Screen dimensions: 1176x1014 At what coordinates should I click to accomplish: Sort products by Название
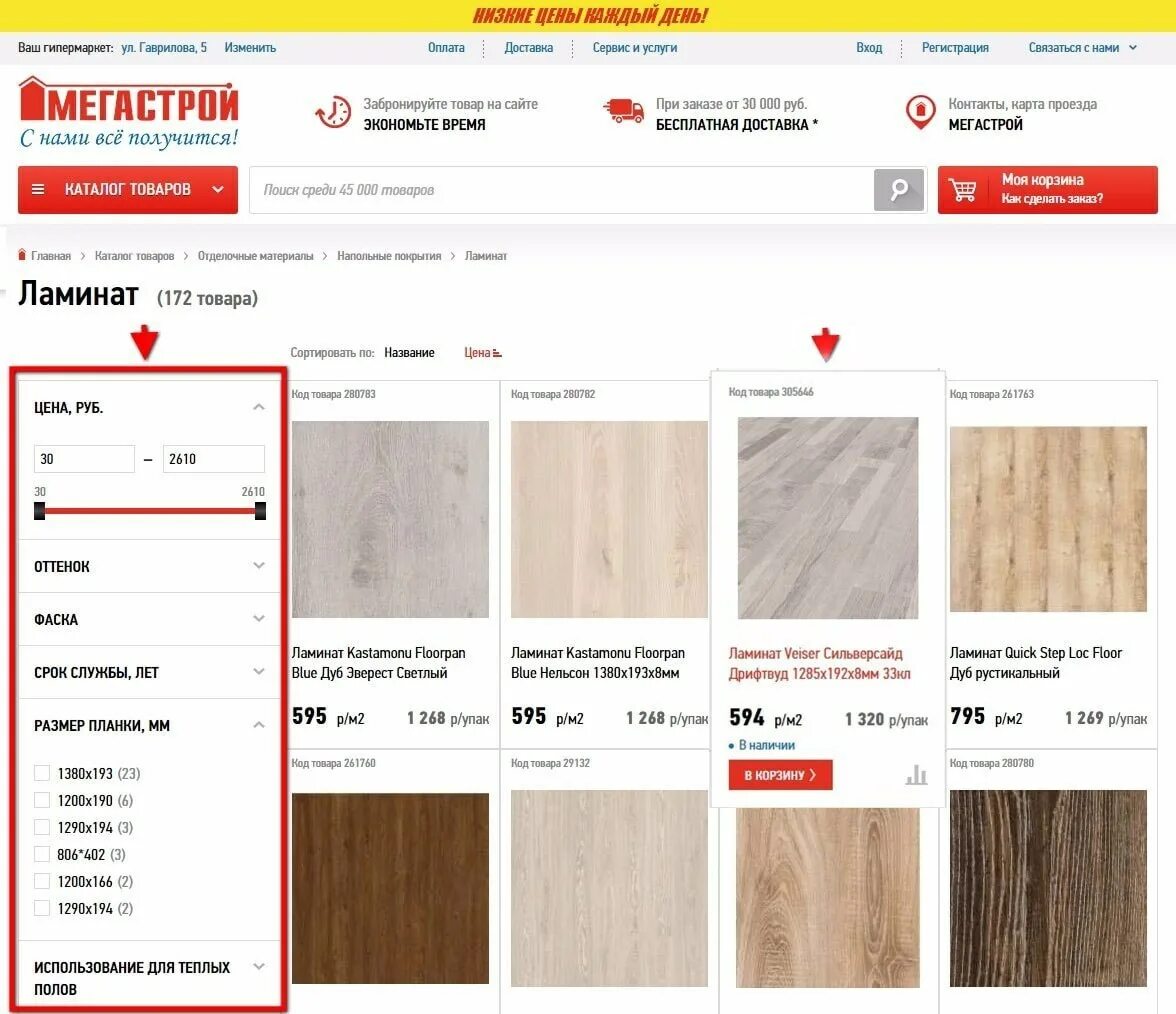click(409, 352)
